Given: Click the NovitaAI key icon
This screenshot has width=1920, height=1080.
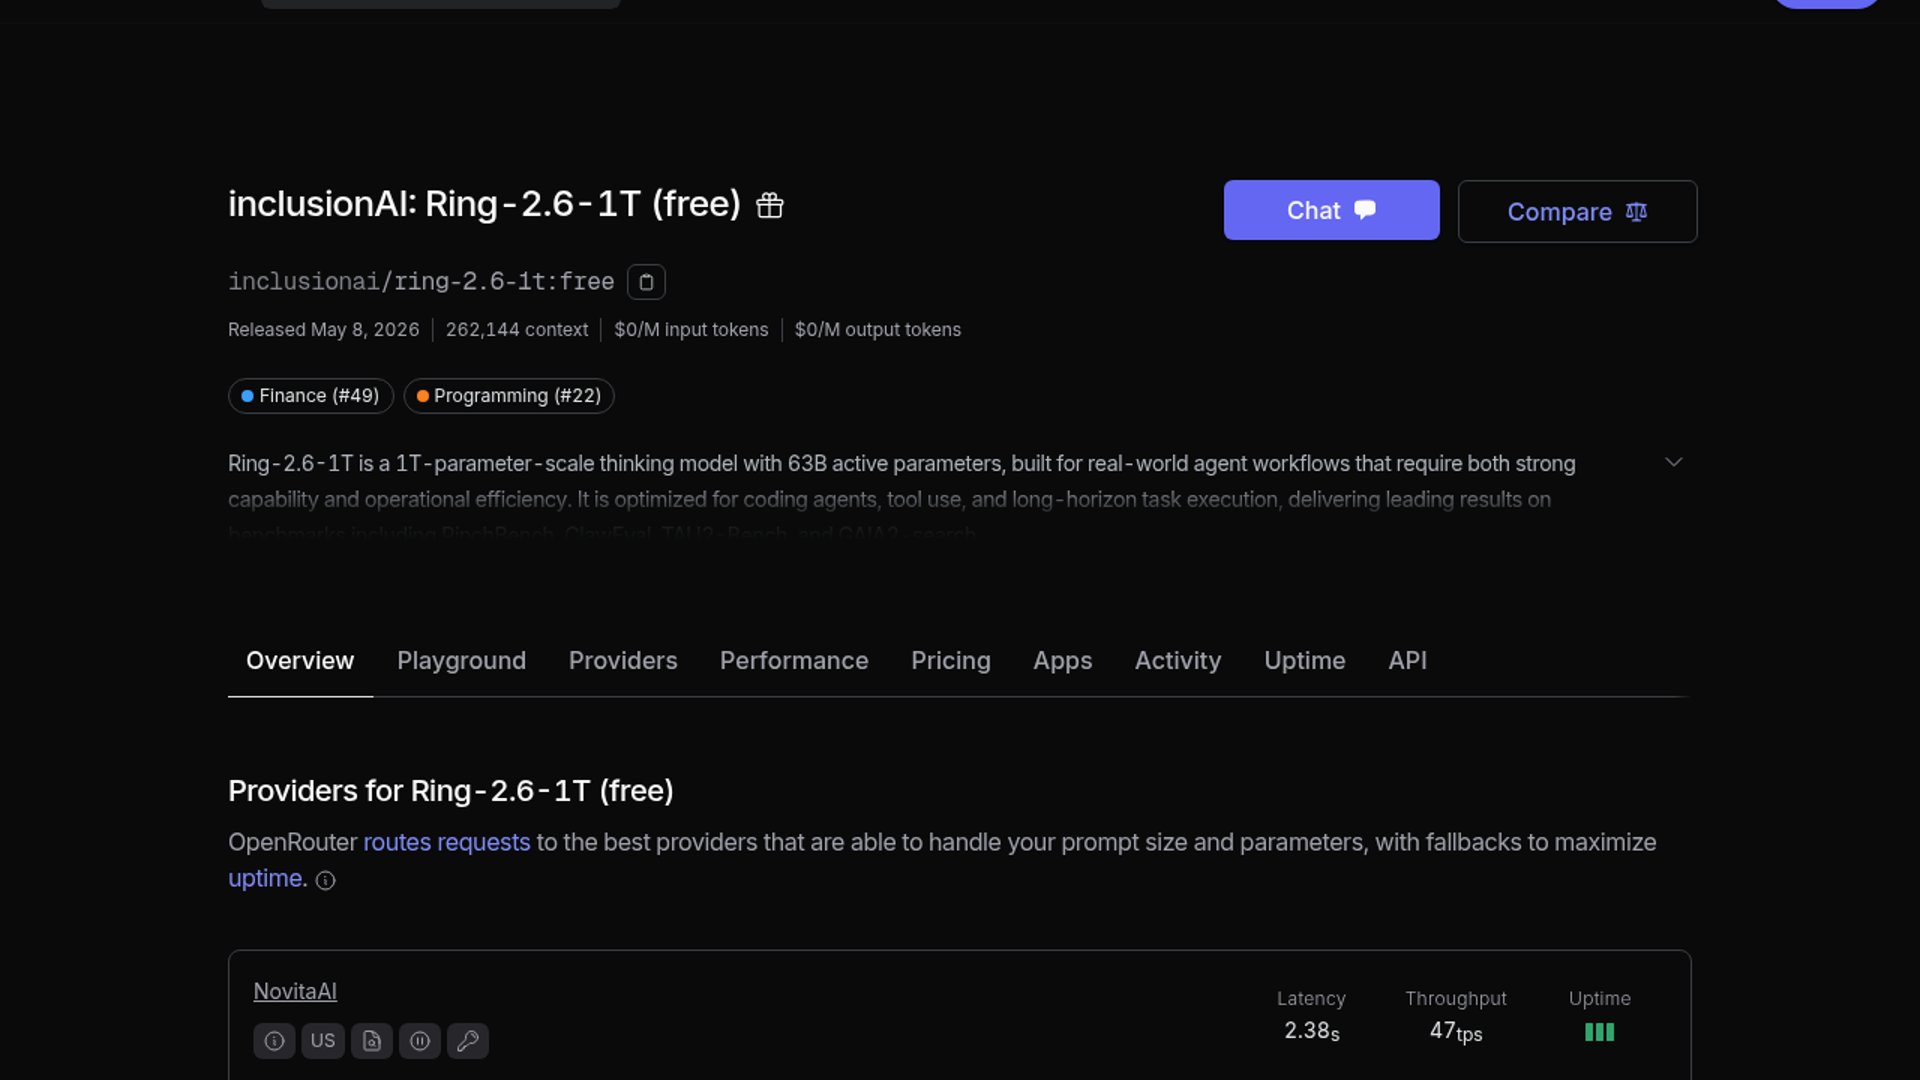Looking at the screenshot, I should coord(468,1041).
